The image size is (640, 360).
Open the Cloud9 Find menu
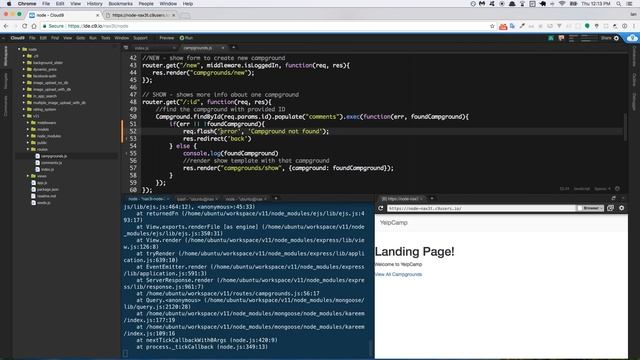pyautogui.click(x=55, y=38)
